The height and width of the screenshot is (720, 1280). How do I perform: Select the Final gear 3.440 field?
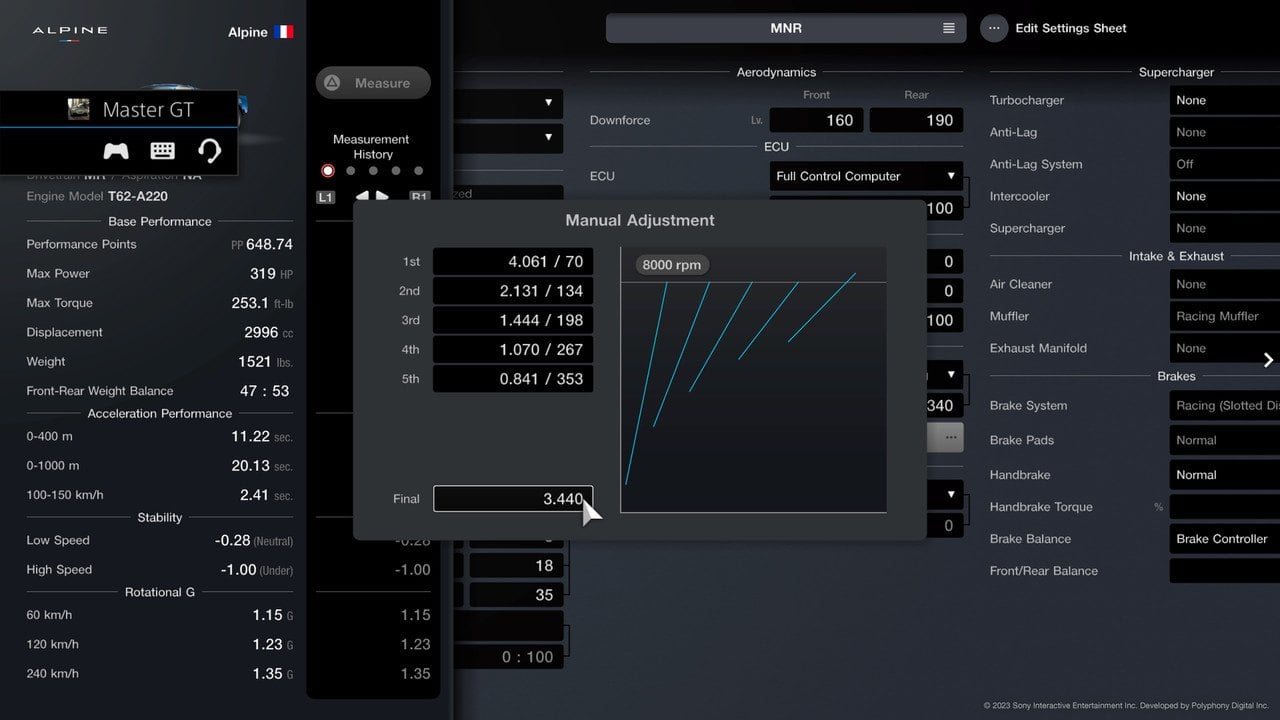513,498
